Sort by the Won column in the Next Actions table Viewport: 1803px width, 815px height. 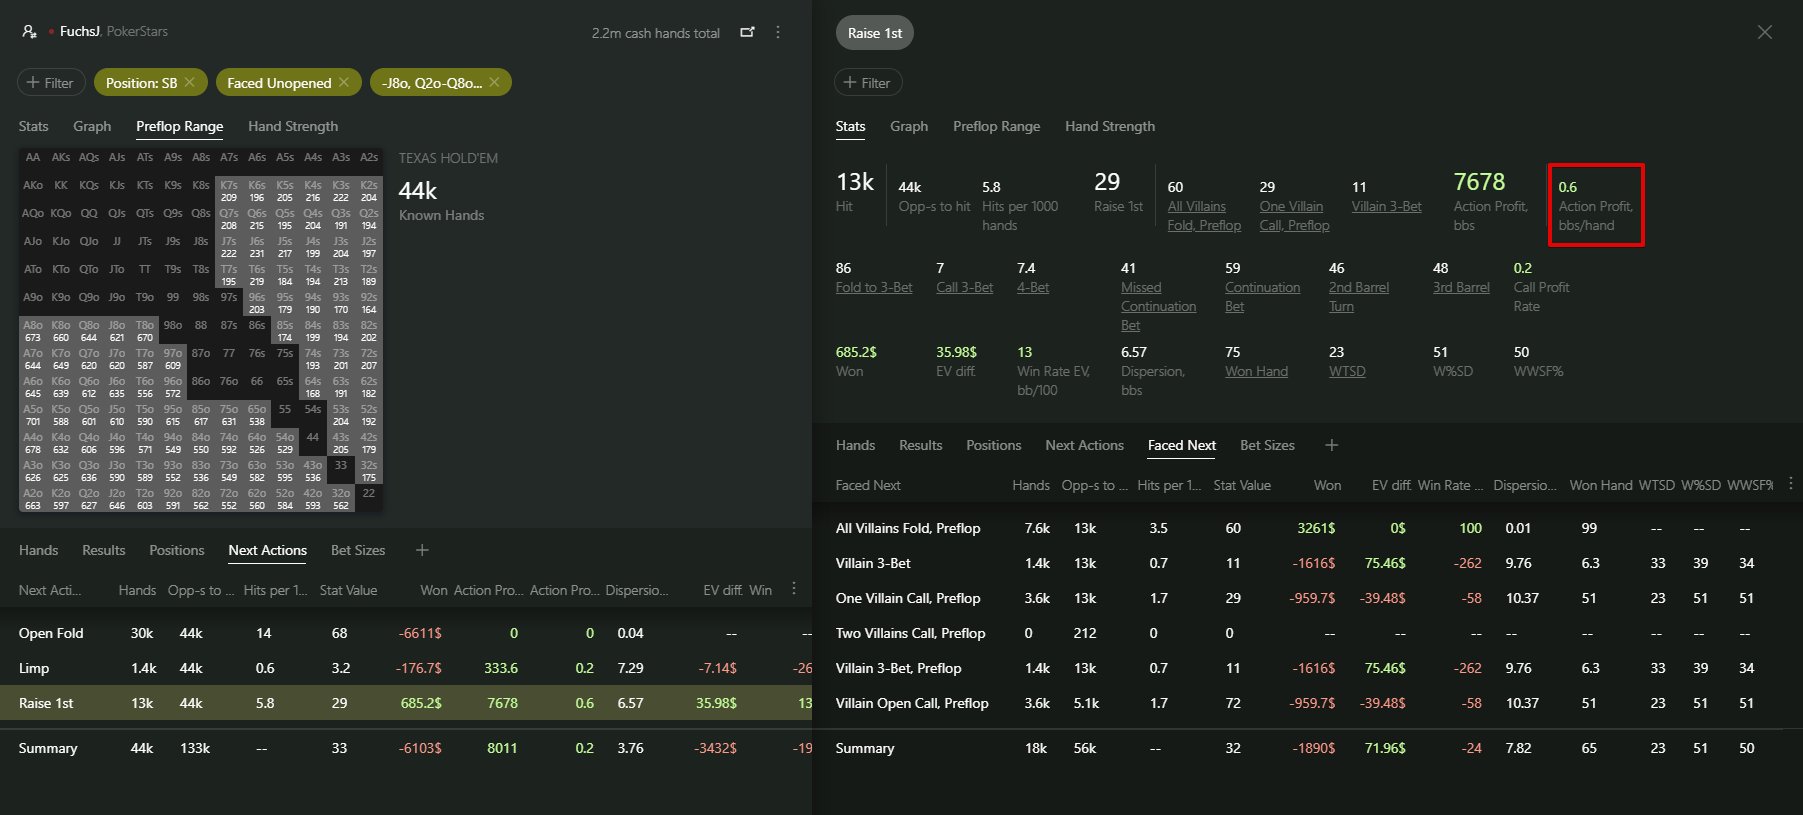point(434,590)
